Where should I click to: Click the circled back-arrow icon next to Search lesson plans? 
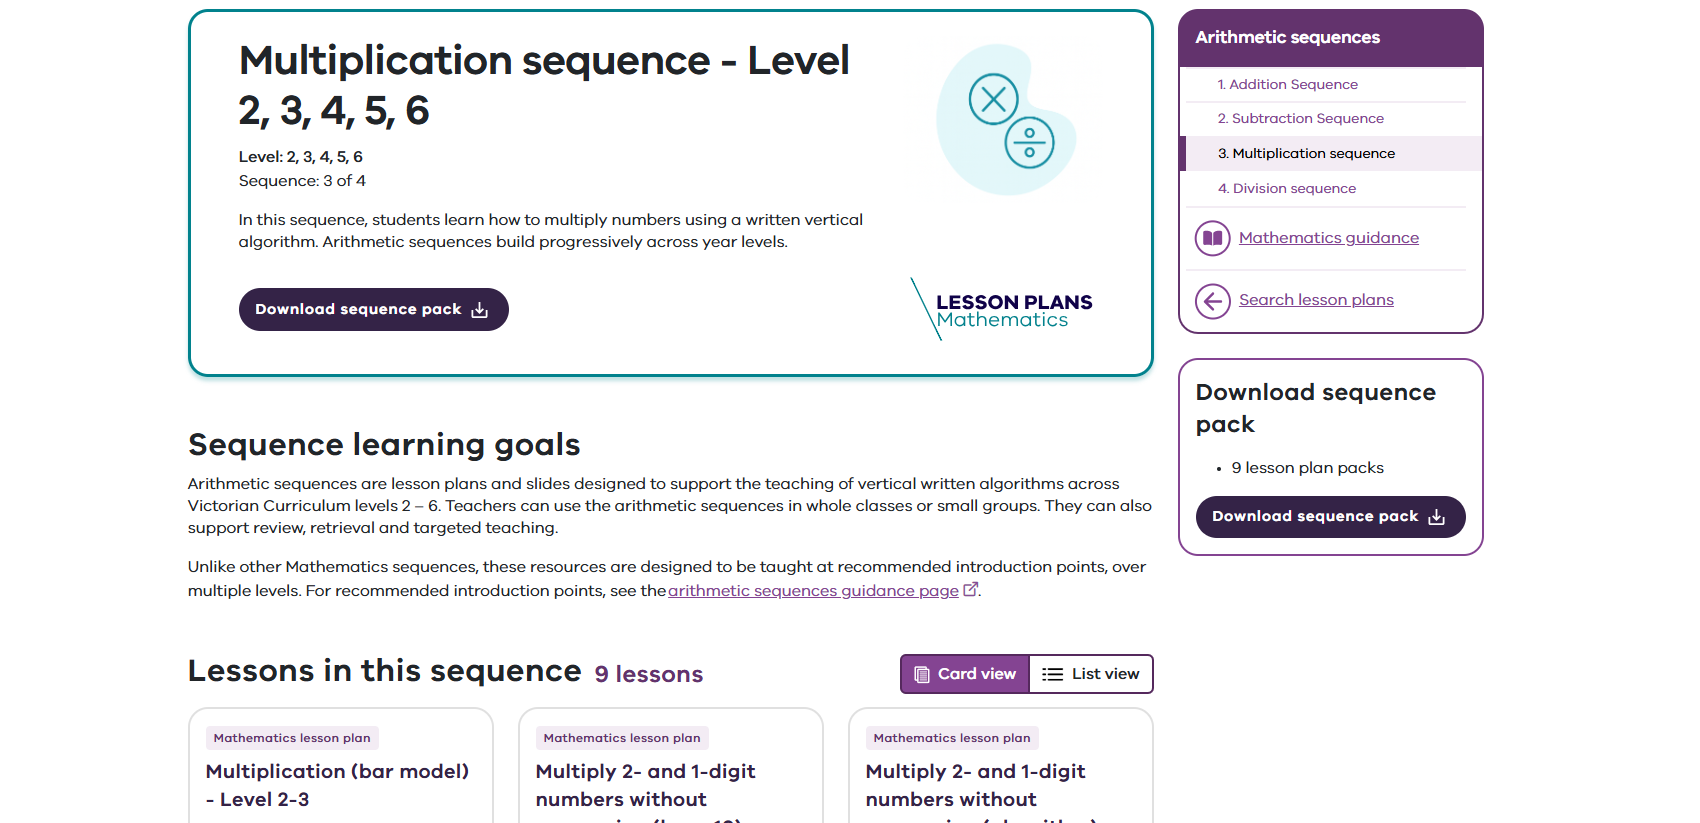[x=1212, y=300]
